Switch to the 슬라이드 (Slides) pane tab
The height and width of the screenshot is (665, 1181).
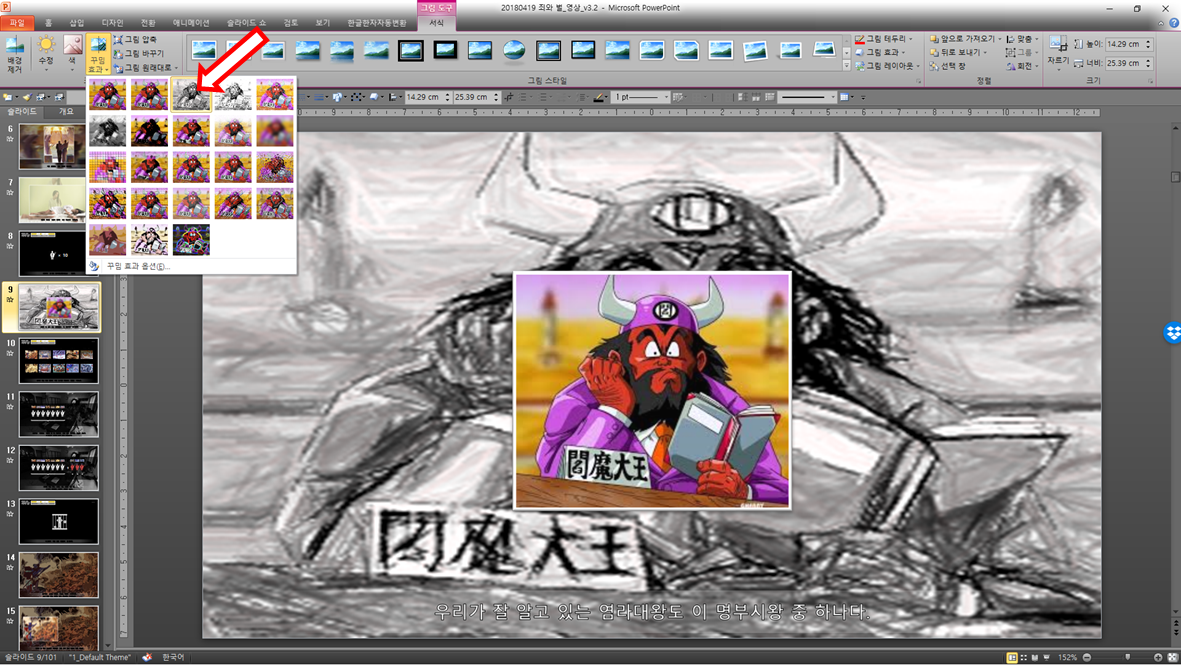coord(22,111)
